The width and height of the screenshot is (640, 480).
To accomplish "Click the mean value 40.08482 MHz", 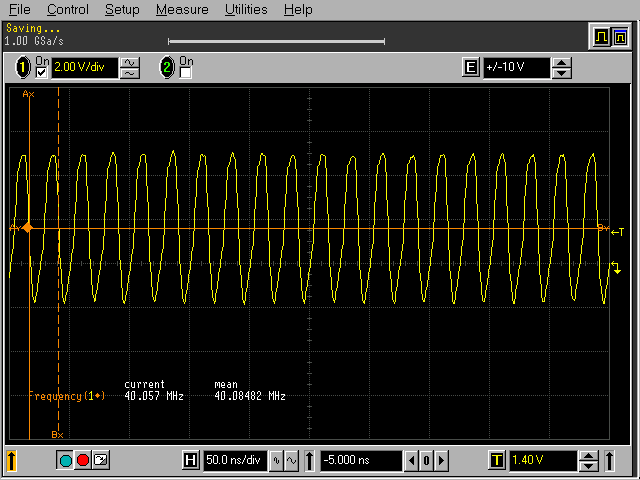I will coord(250,396).
